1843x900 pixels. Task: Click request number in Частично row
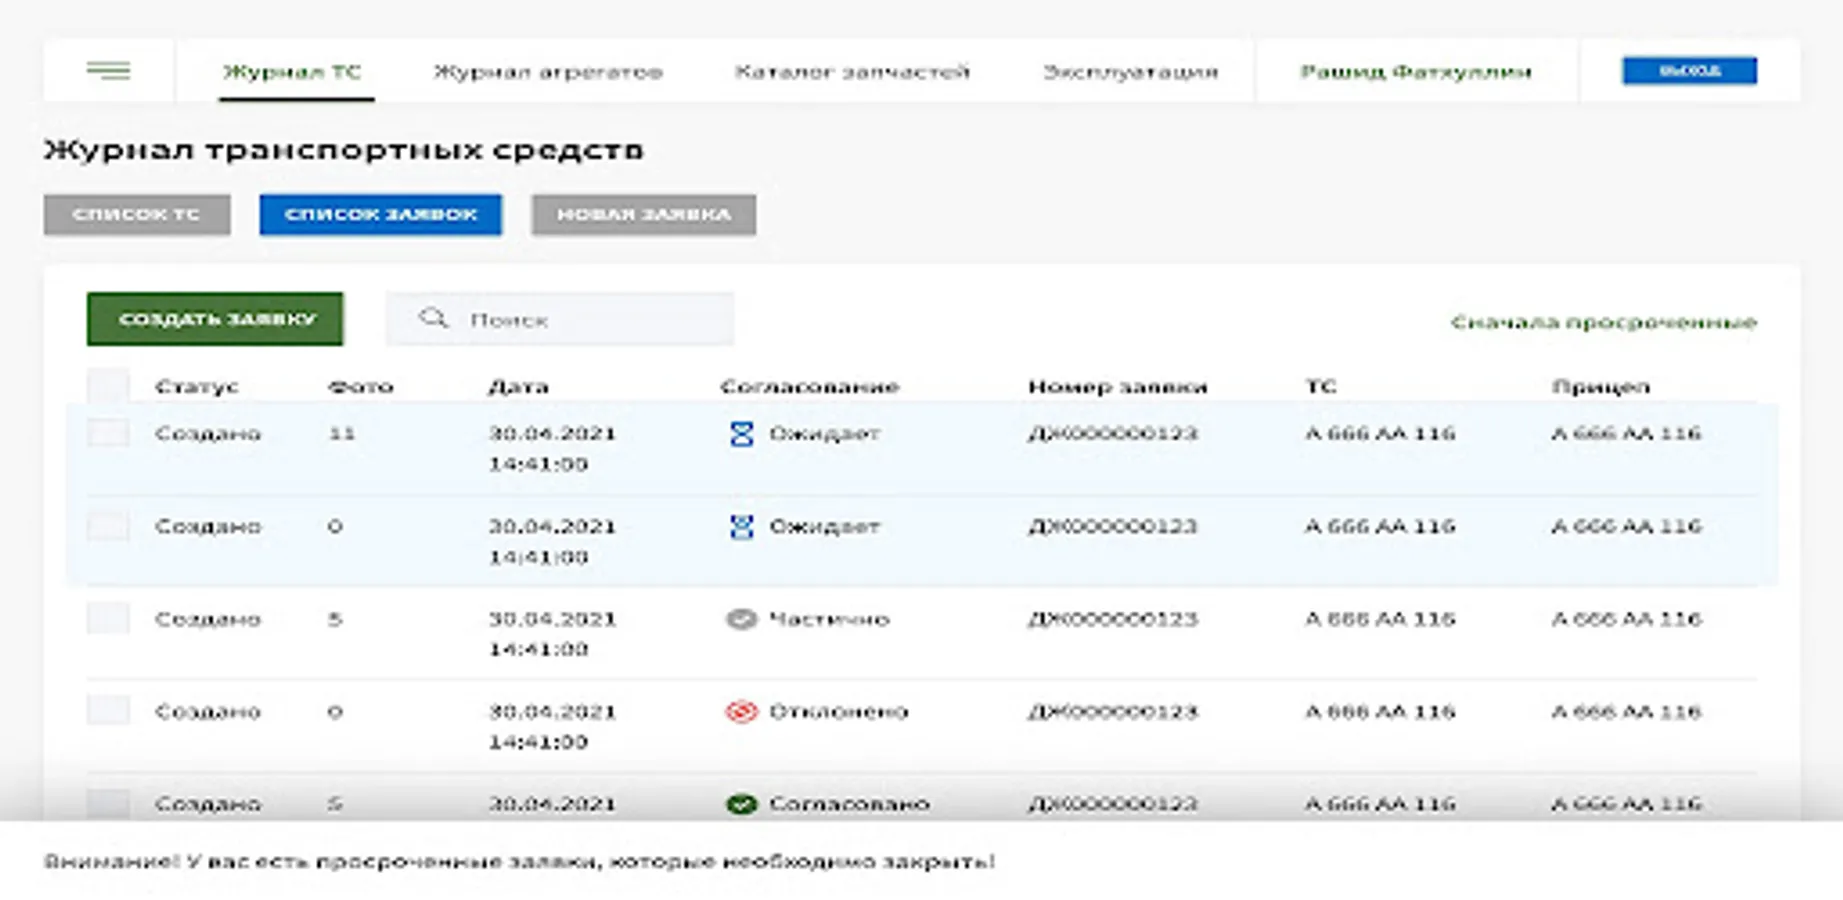(x=1113, y=619)
